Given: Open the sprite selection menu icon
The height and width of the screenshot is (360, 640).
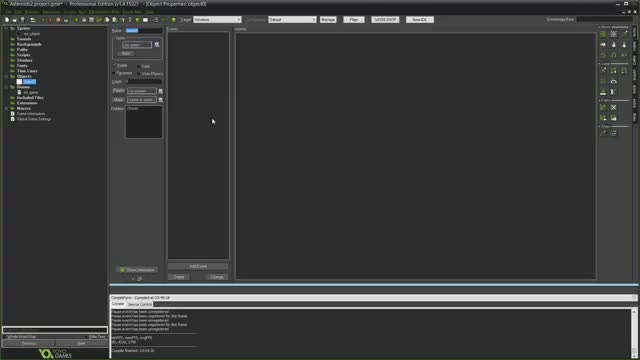Looking at the screenshot, I should (x=157, y=45).
